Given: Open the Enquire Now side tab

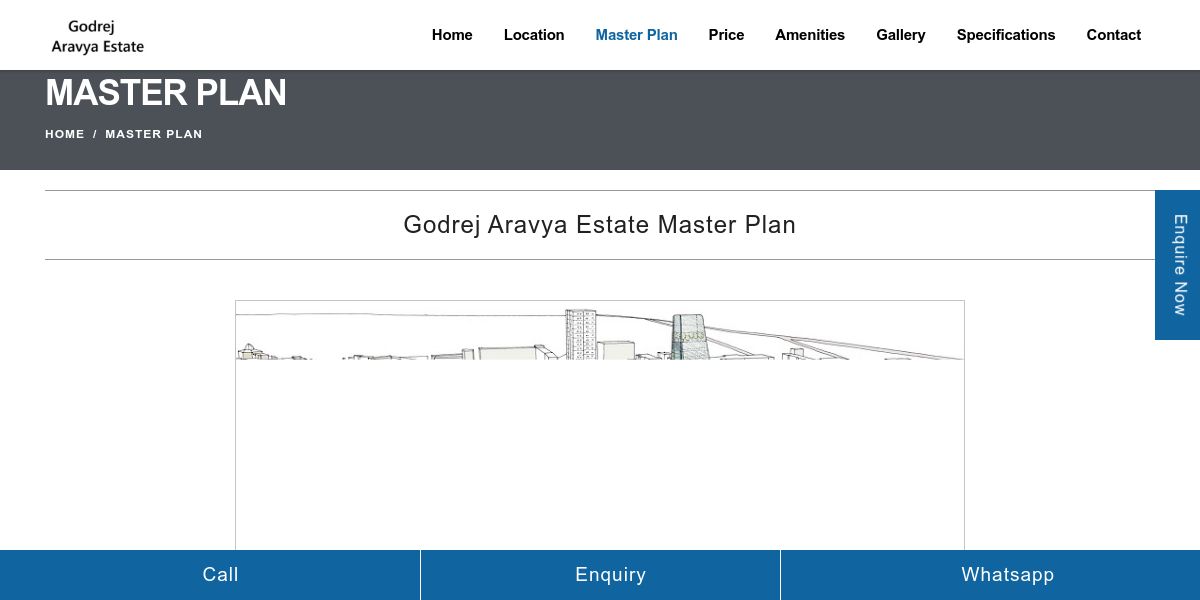Looking at the screenshot, I should (1178, 265).
